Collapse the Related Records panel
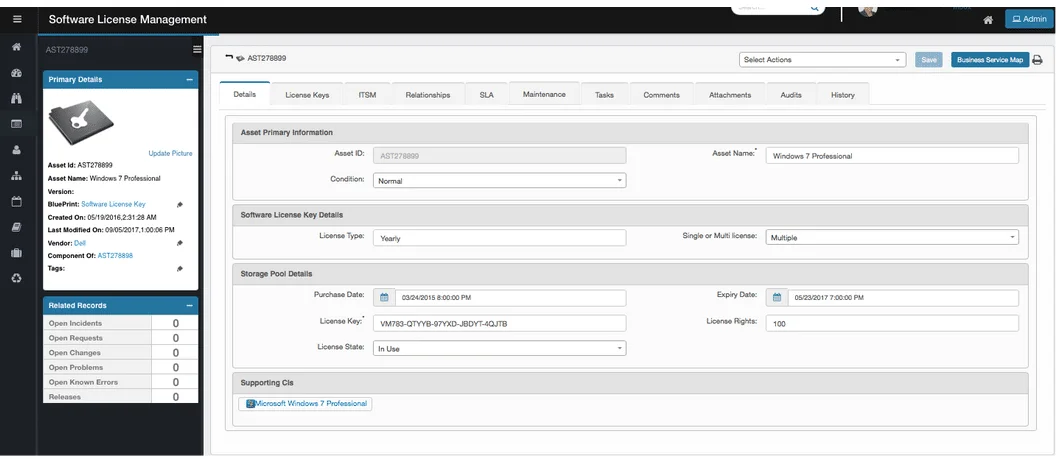 pyautogui.click(x=190, y=305)
